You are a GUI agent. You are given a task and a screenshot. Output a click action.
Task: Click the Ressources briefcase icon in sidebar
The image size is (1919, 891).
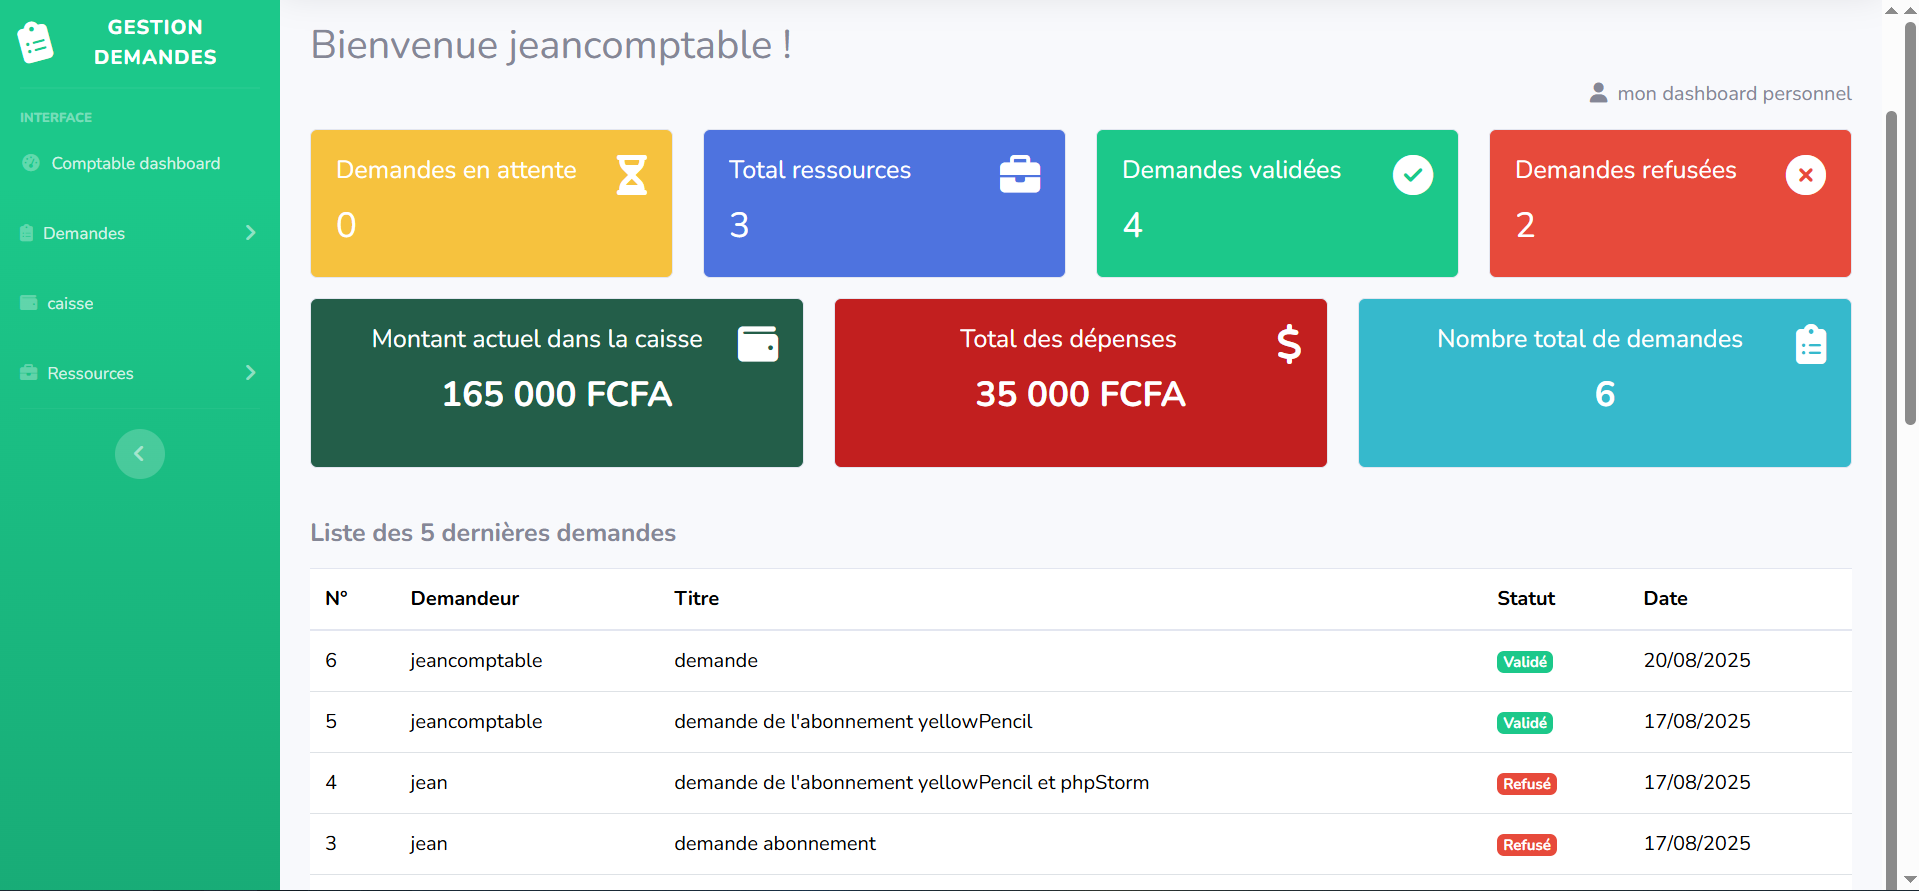pos(29,373)
